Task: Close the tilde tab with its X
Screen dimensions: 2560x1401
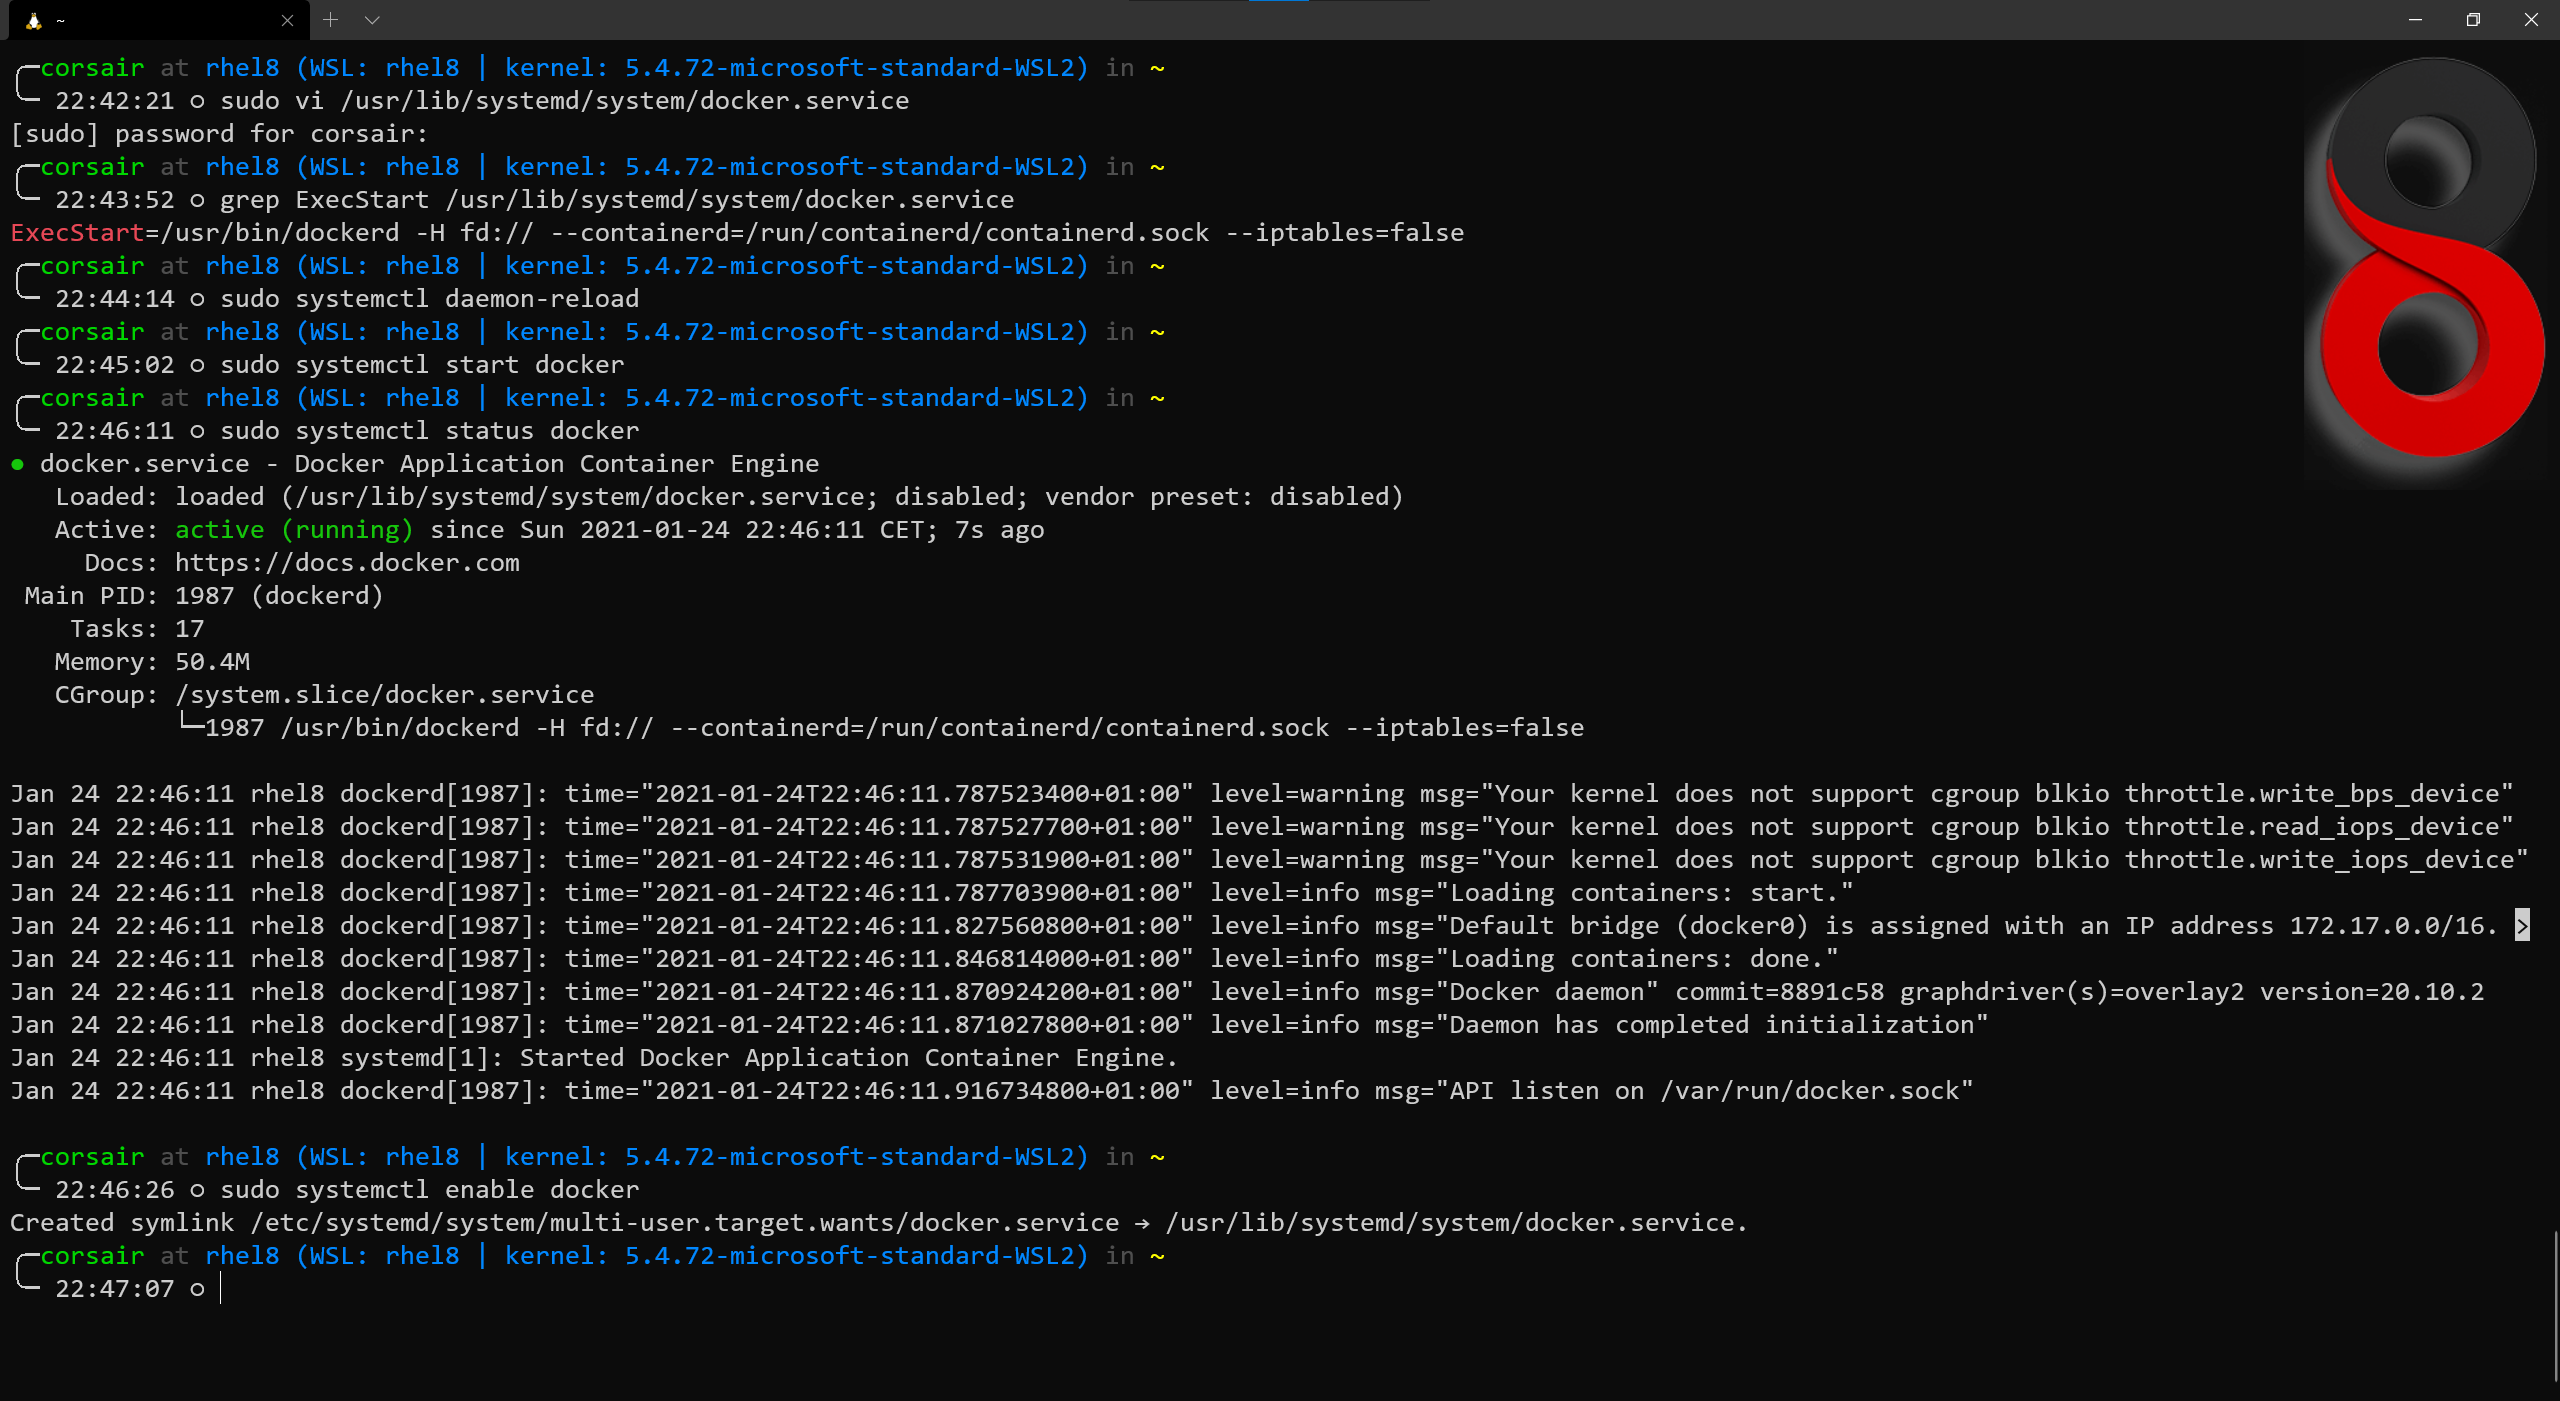Action: [287, 20]
